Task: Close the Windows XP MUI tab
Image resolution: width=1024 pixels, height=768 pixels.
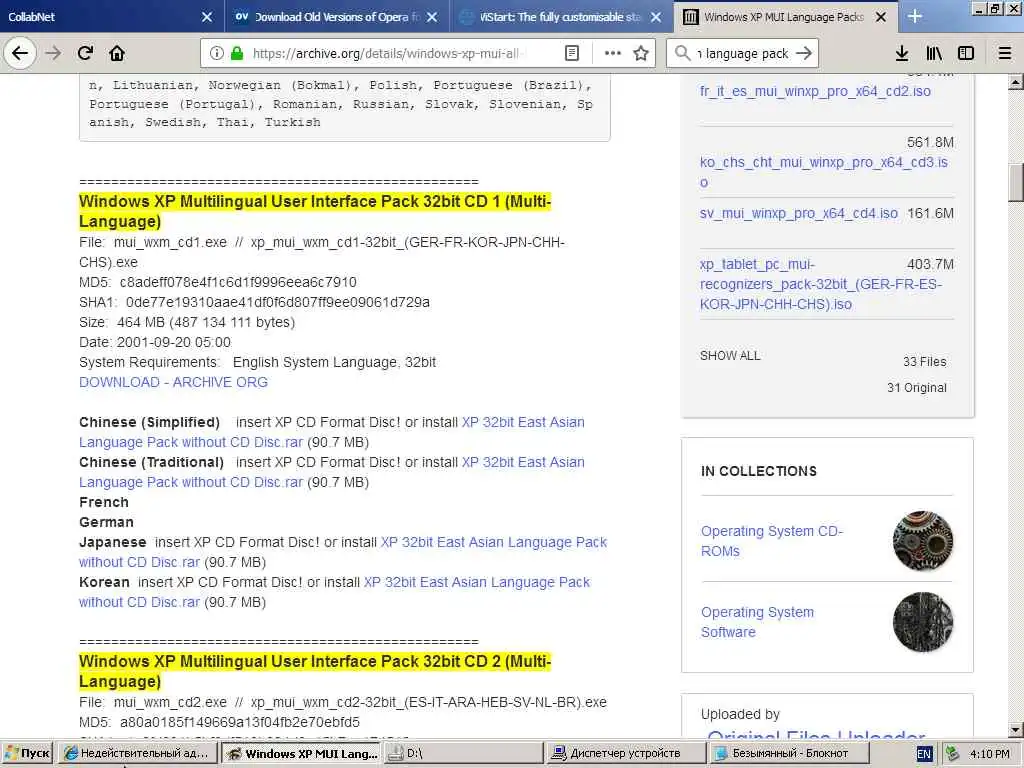Action: click(x=881, y=17)
